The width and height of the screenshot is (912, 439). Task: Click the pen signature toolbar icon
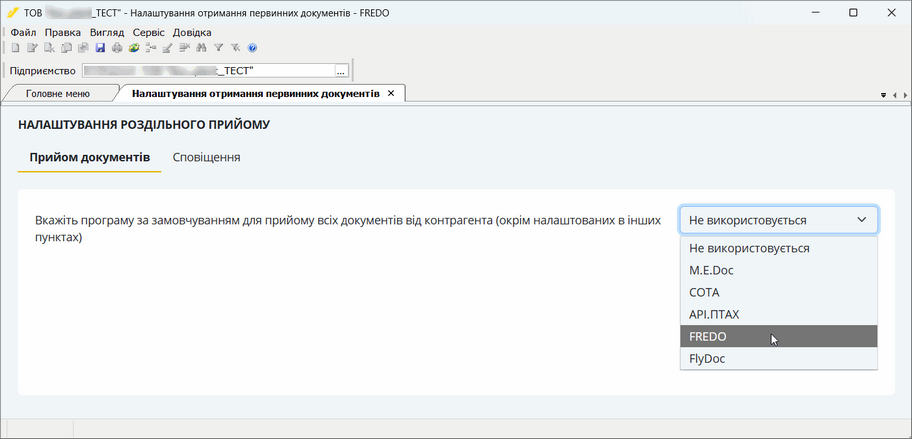click(168, 48)
